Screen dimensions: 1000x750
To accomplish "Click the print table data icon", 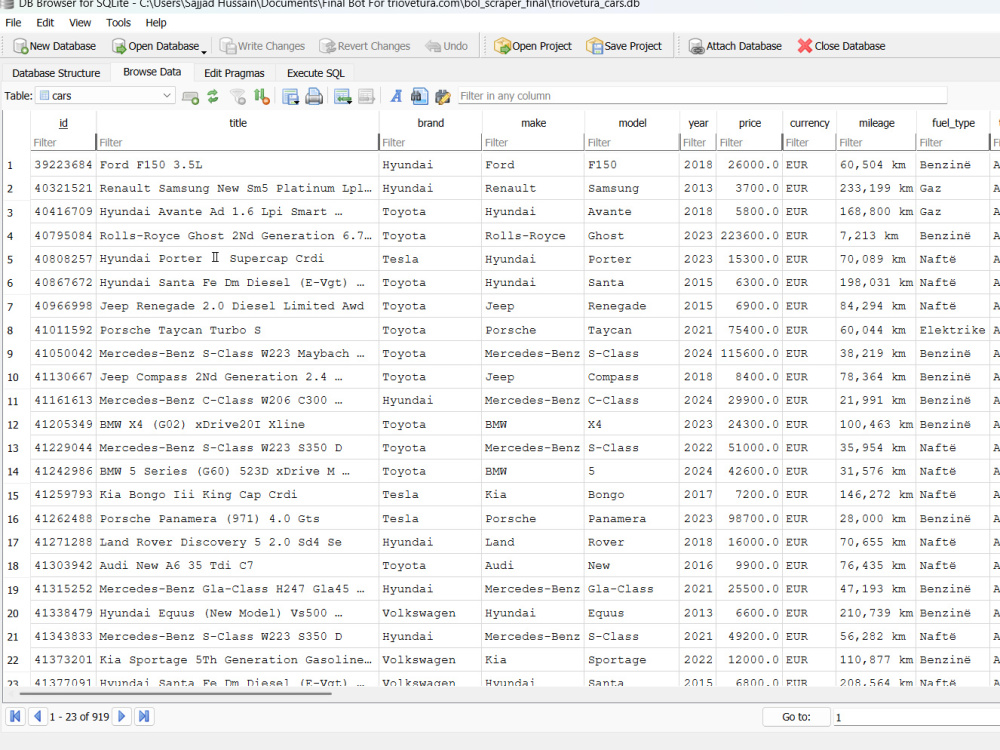I will pyautogui.click(x=314, y=96).
